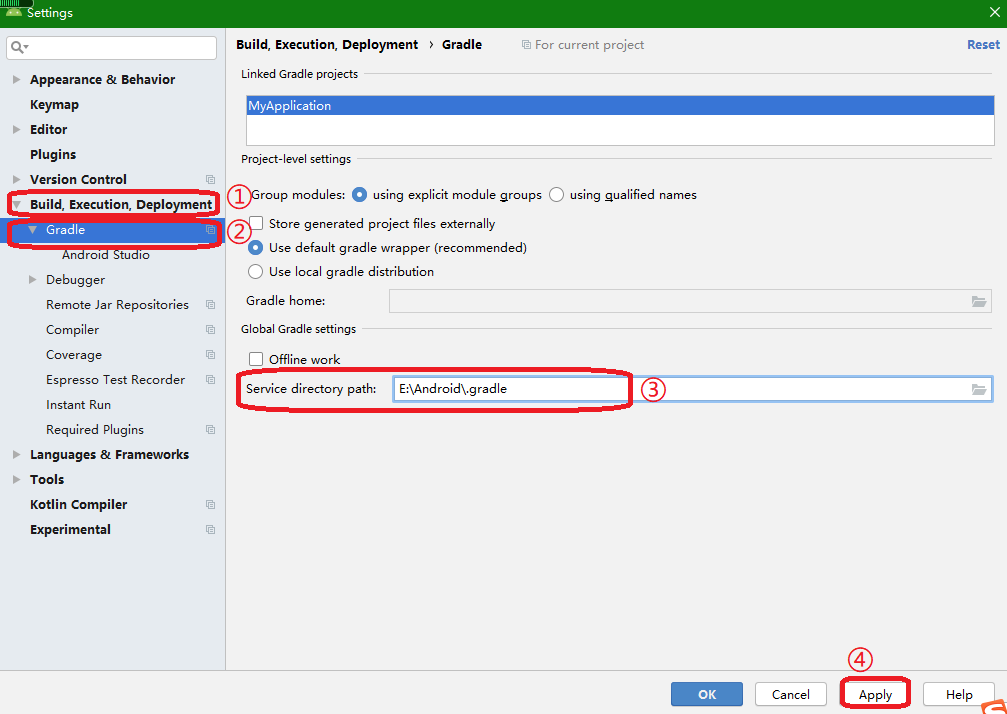
Task: Open the Plugins settings page
Action: pos(53,155)
